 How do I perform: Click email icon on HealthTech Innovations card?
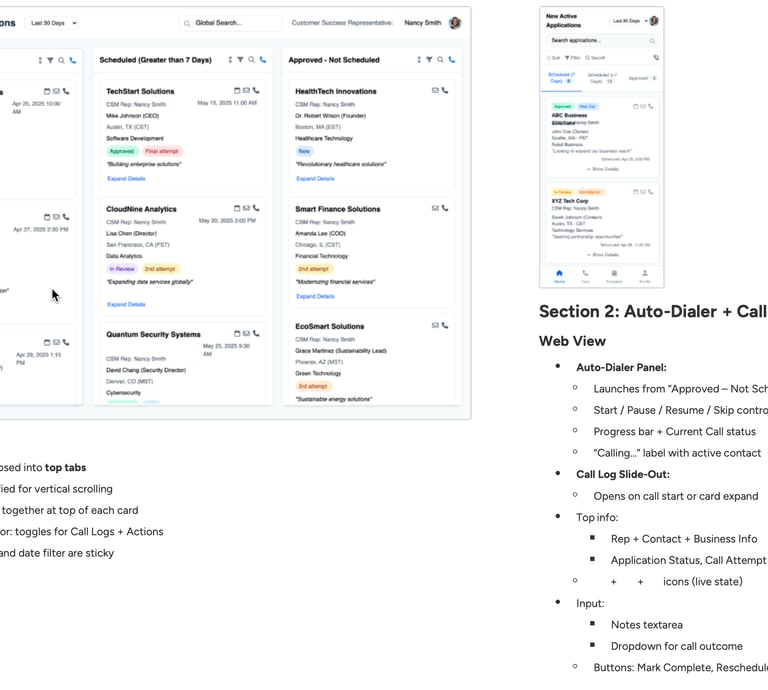[435, 91]
